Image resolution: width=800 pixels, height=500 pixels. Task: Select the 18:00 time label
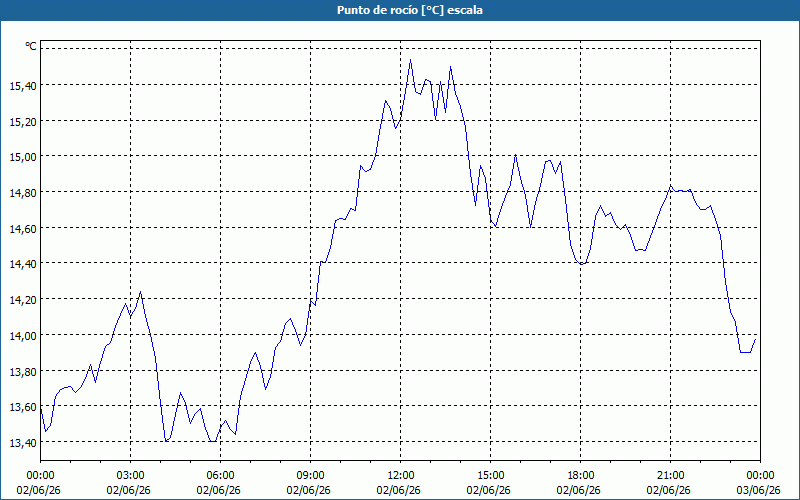(x=581, y=476)
